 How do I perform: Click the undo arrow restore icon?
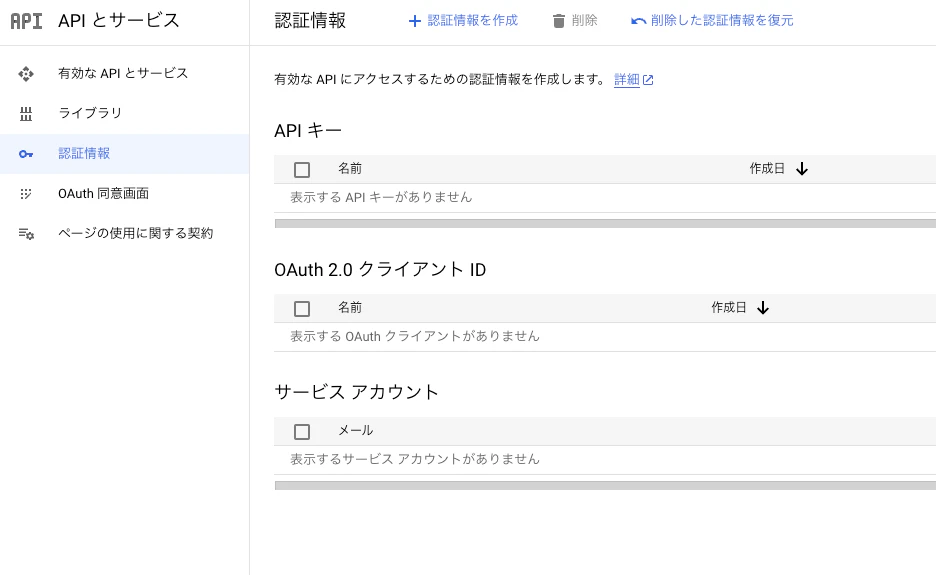pos(638,21)
